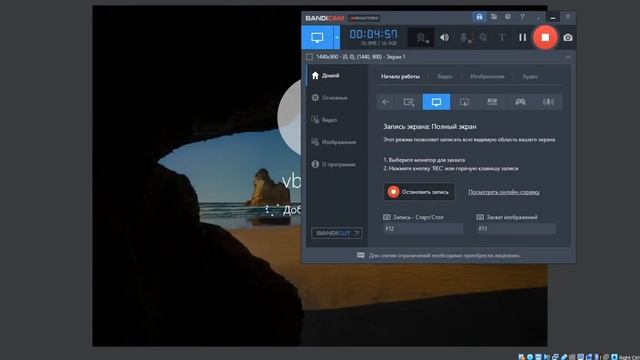The image size is (640, 360).
Task: Select the audio-only recording mode icon
Action: pos(548,102)
